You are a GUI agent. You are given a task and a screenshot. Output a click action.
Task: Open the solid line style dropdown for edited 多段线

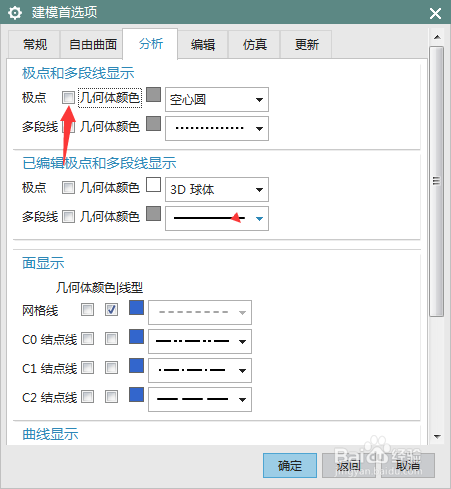[x=217, y=218]
